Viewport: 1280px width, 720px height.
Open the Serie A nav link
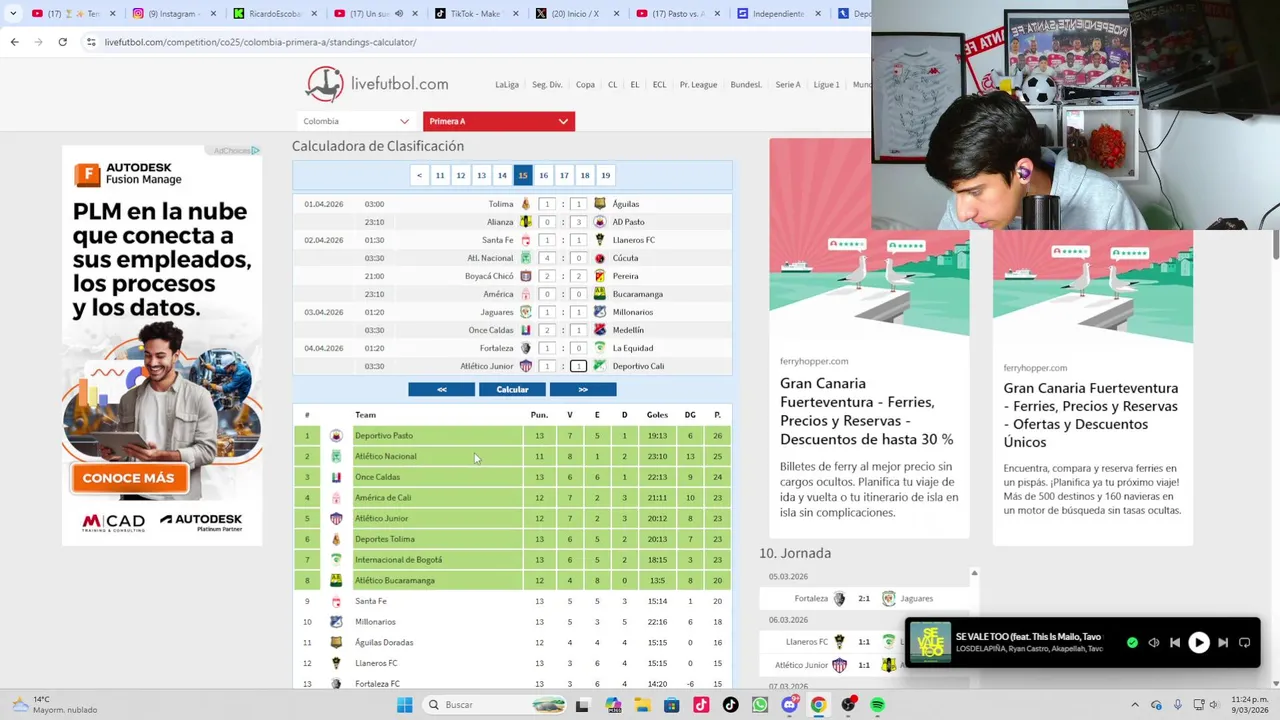click(788, 85)
